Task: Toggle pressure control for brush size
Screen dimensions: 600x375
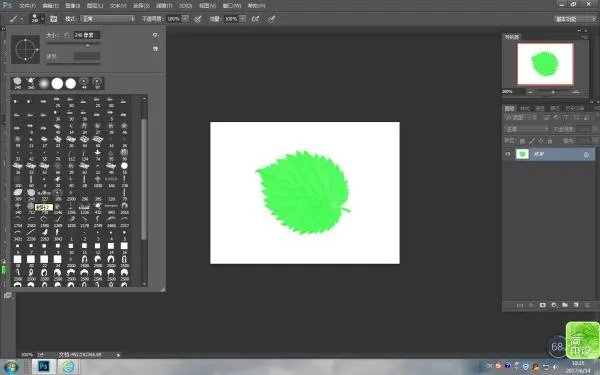Action: [x=271, y=19]
